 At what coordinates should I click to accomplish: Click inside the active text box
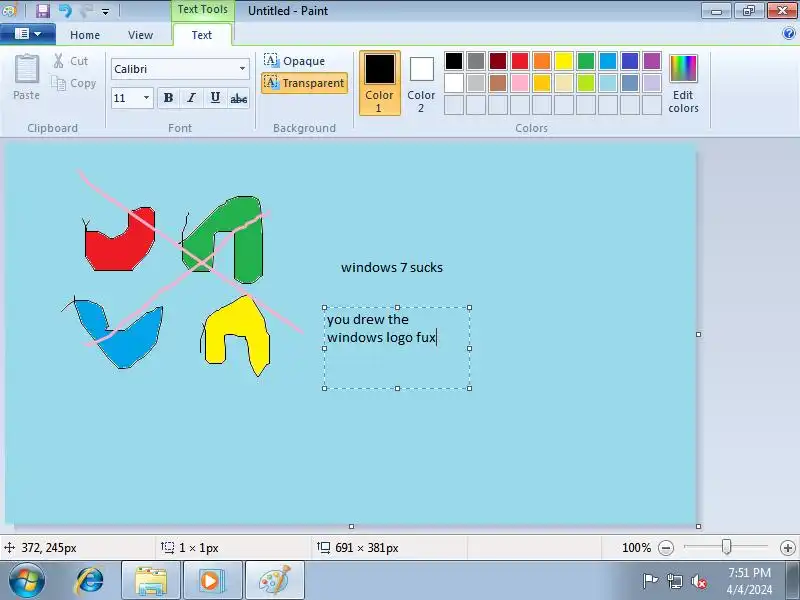[x=397, y=348]
